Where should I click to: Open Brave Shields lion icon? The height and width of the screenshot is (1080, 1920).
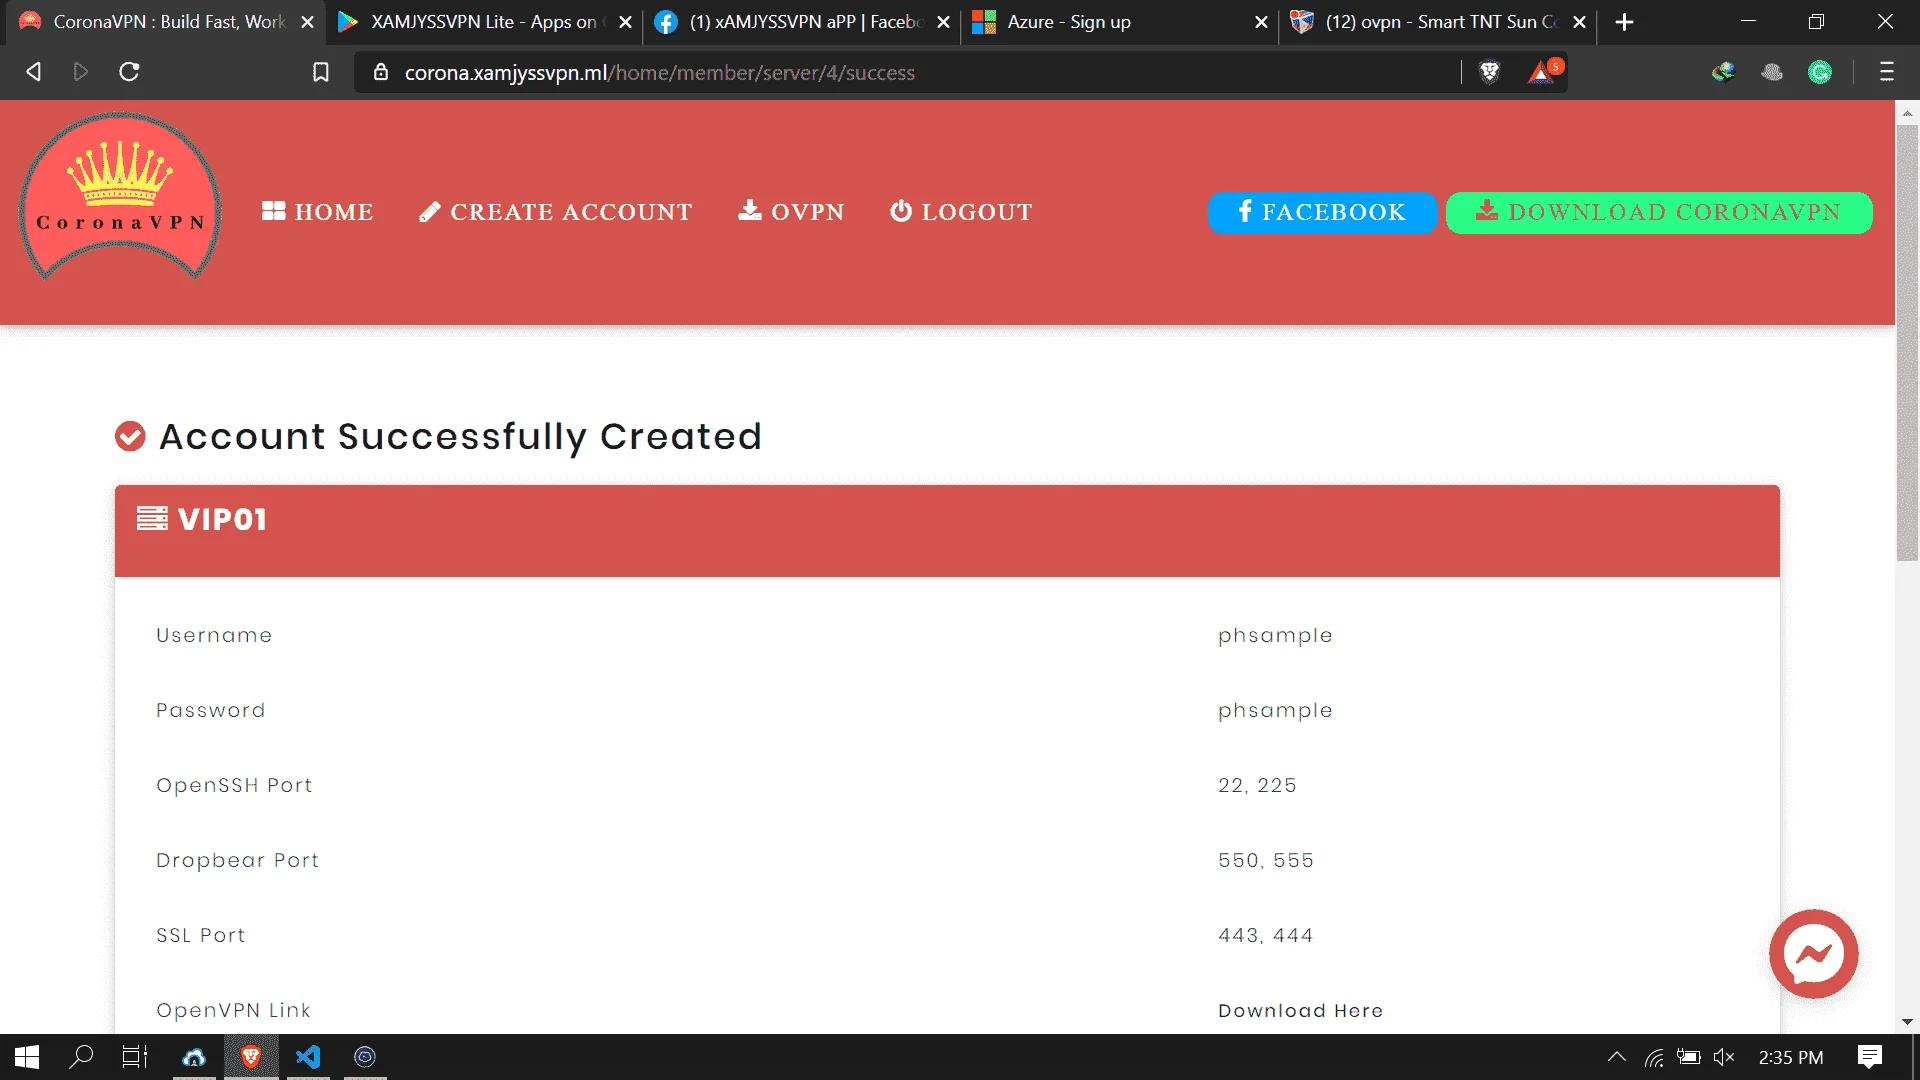click(1489, 72)
